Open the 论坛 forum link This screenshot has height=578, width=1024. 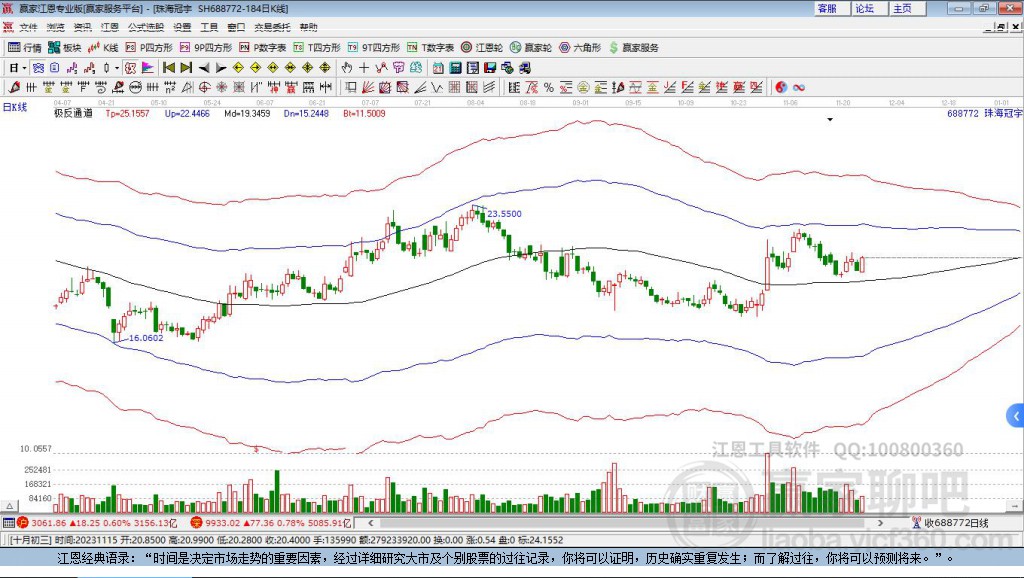pos(864,8)
